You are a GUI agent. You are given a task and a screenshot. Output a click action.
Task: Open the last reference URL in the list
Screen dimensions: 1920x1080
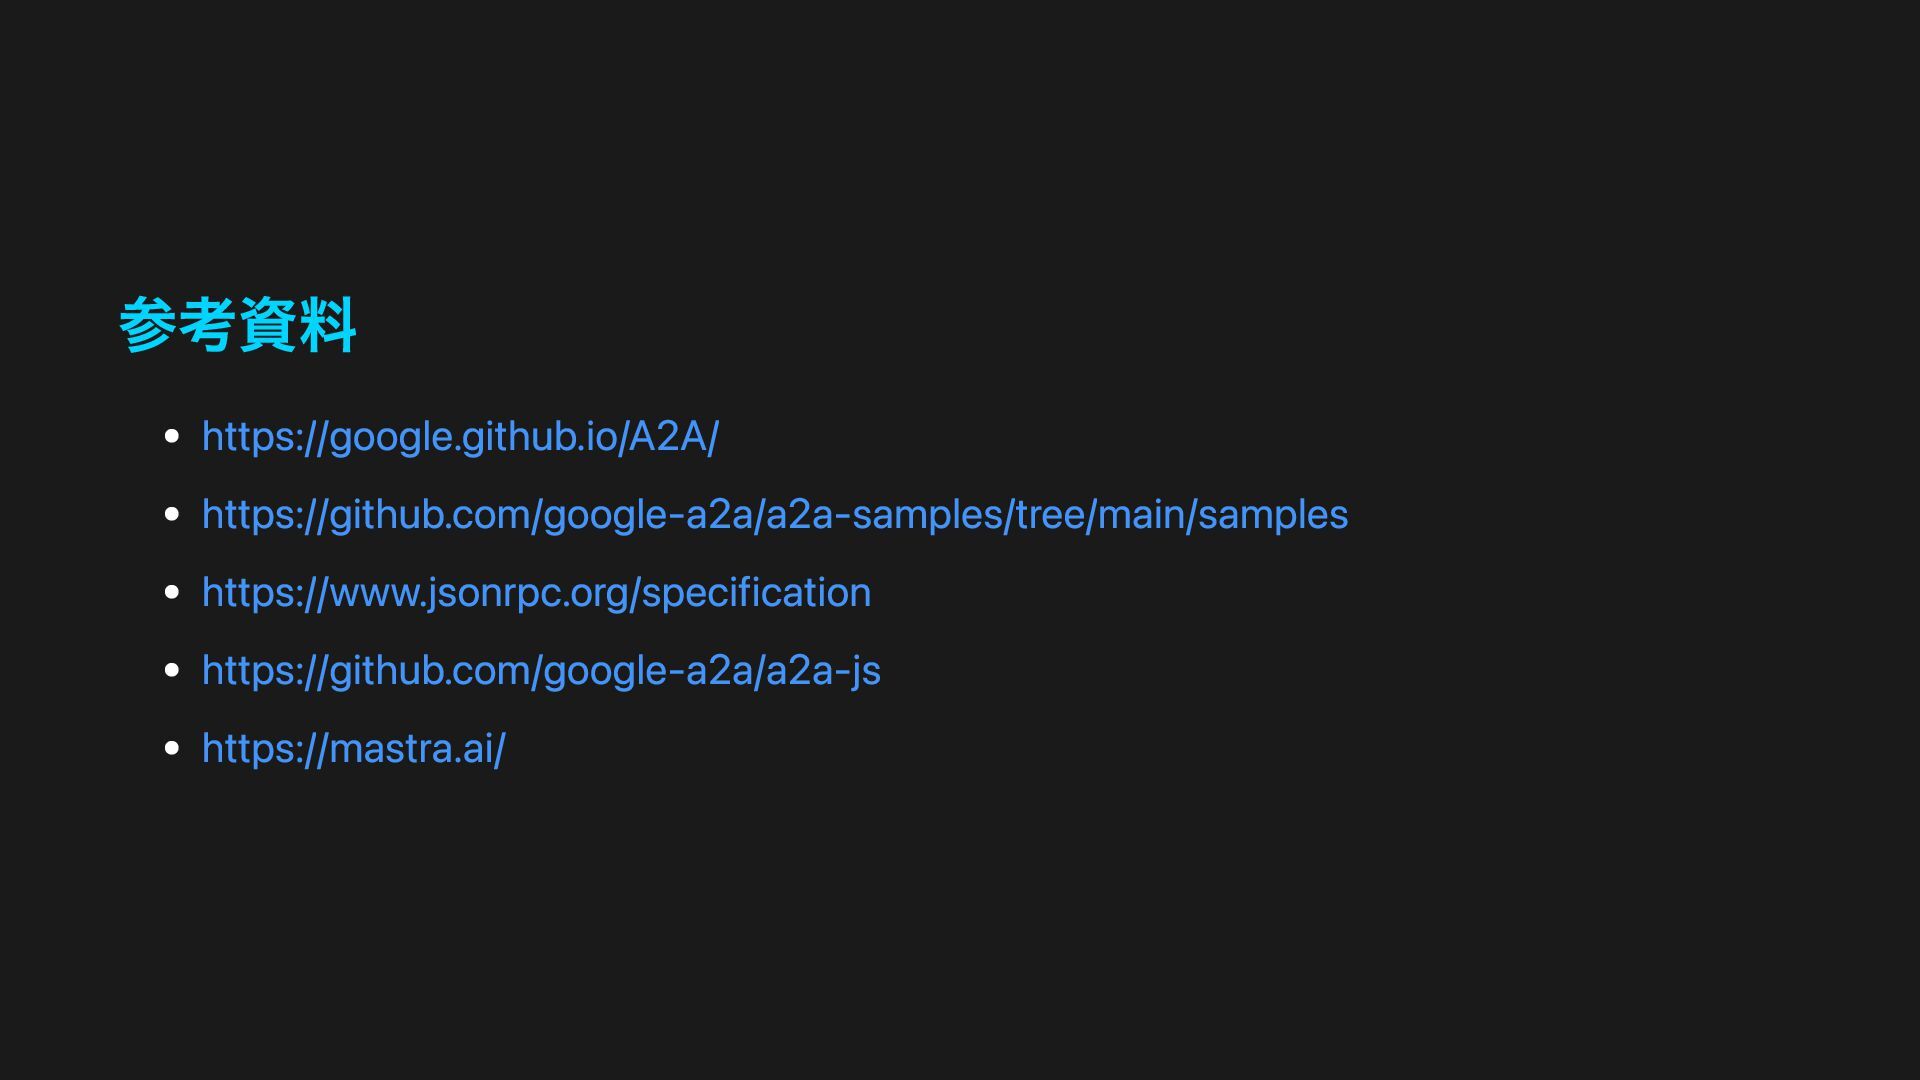(354, 749)
